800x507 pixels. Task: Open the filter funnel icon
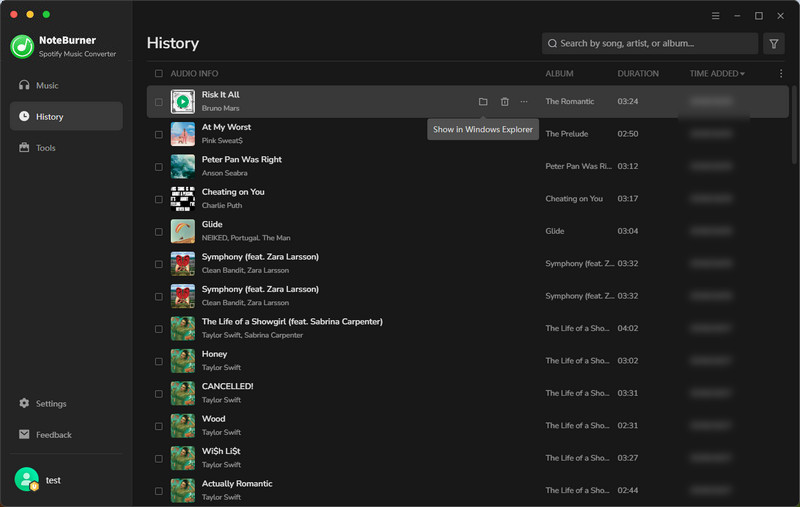[773, 43]
